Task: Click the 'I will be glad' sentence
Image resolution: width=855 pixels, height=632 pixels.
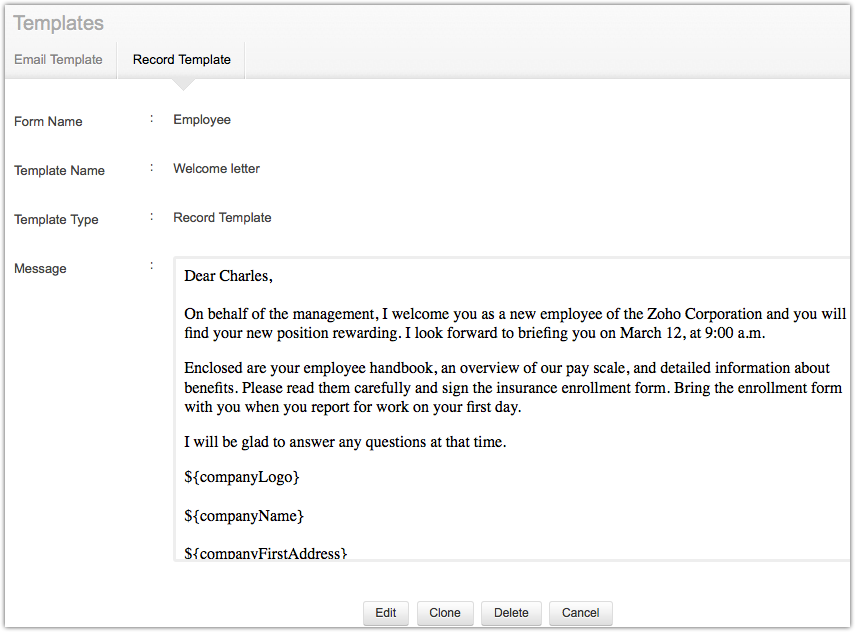Action: 345,441
